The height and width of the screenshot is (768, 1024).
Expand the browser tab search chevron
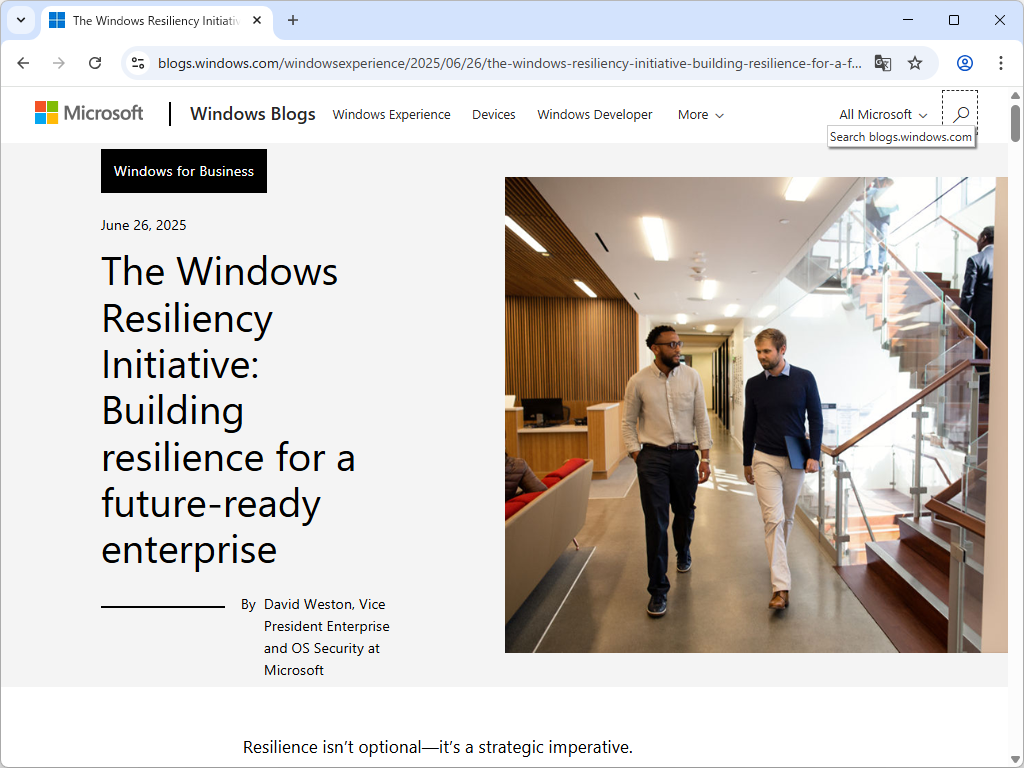21,20
